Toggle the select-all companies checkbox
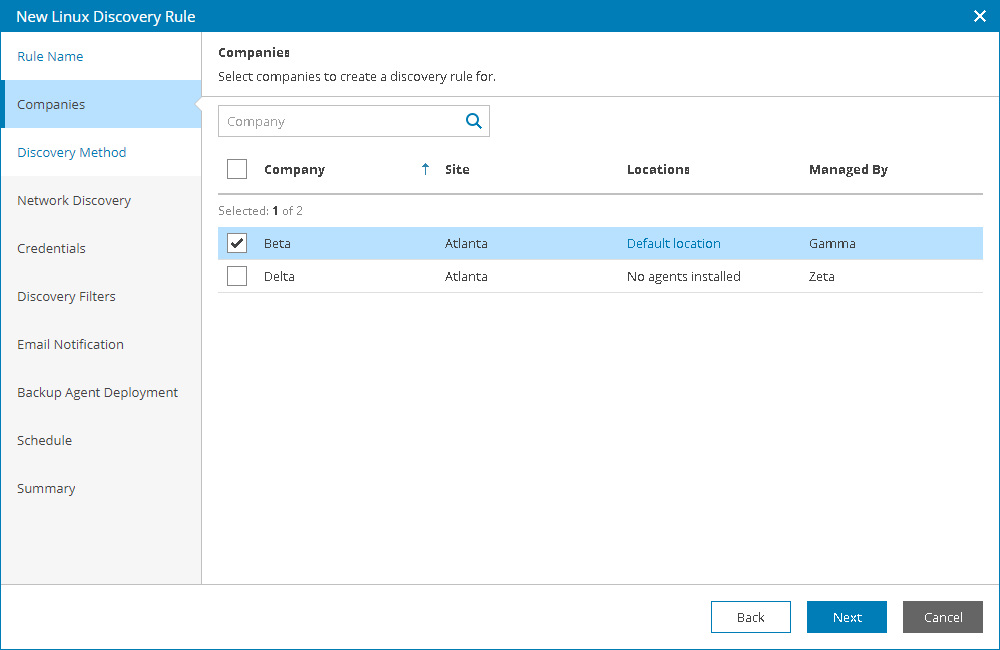The width and height of the screenshot is (1000, 650). (x=237, y=169)
